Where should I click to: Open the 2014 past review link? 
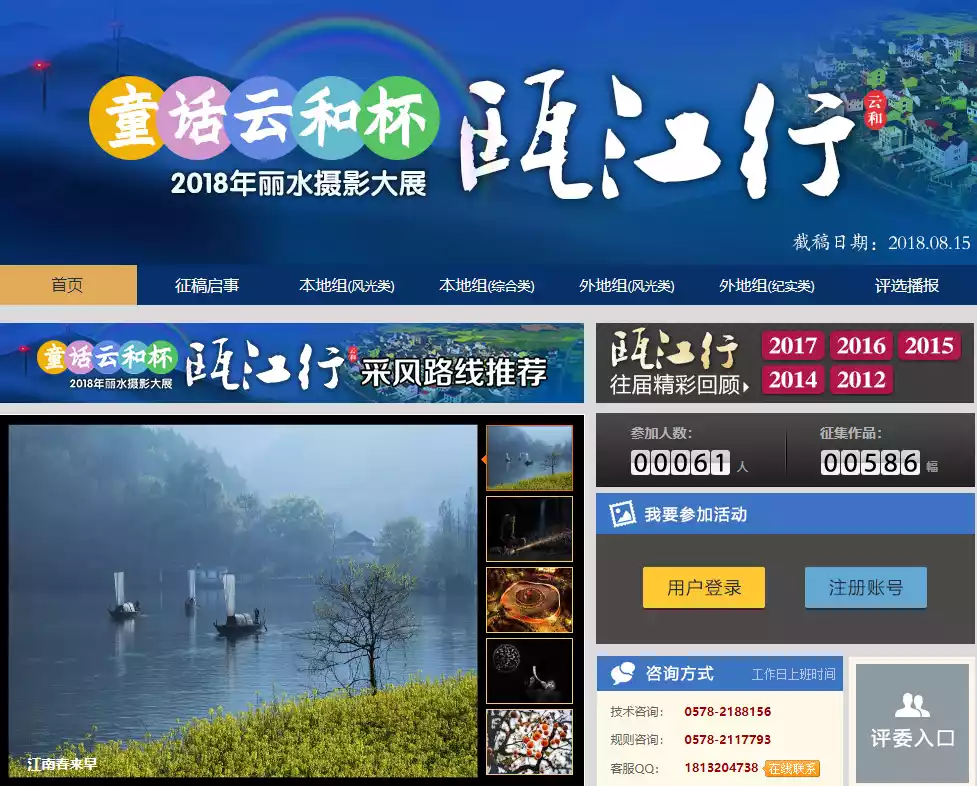[x=793, y=380]
